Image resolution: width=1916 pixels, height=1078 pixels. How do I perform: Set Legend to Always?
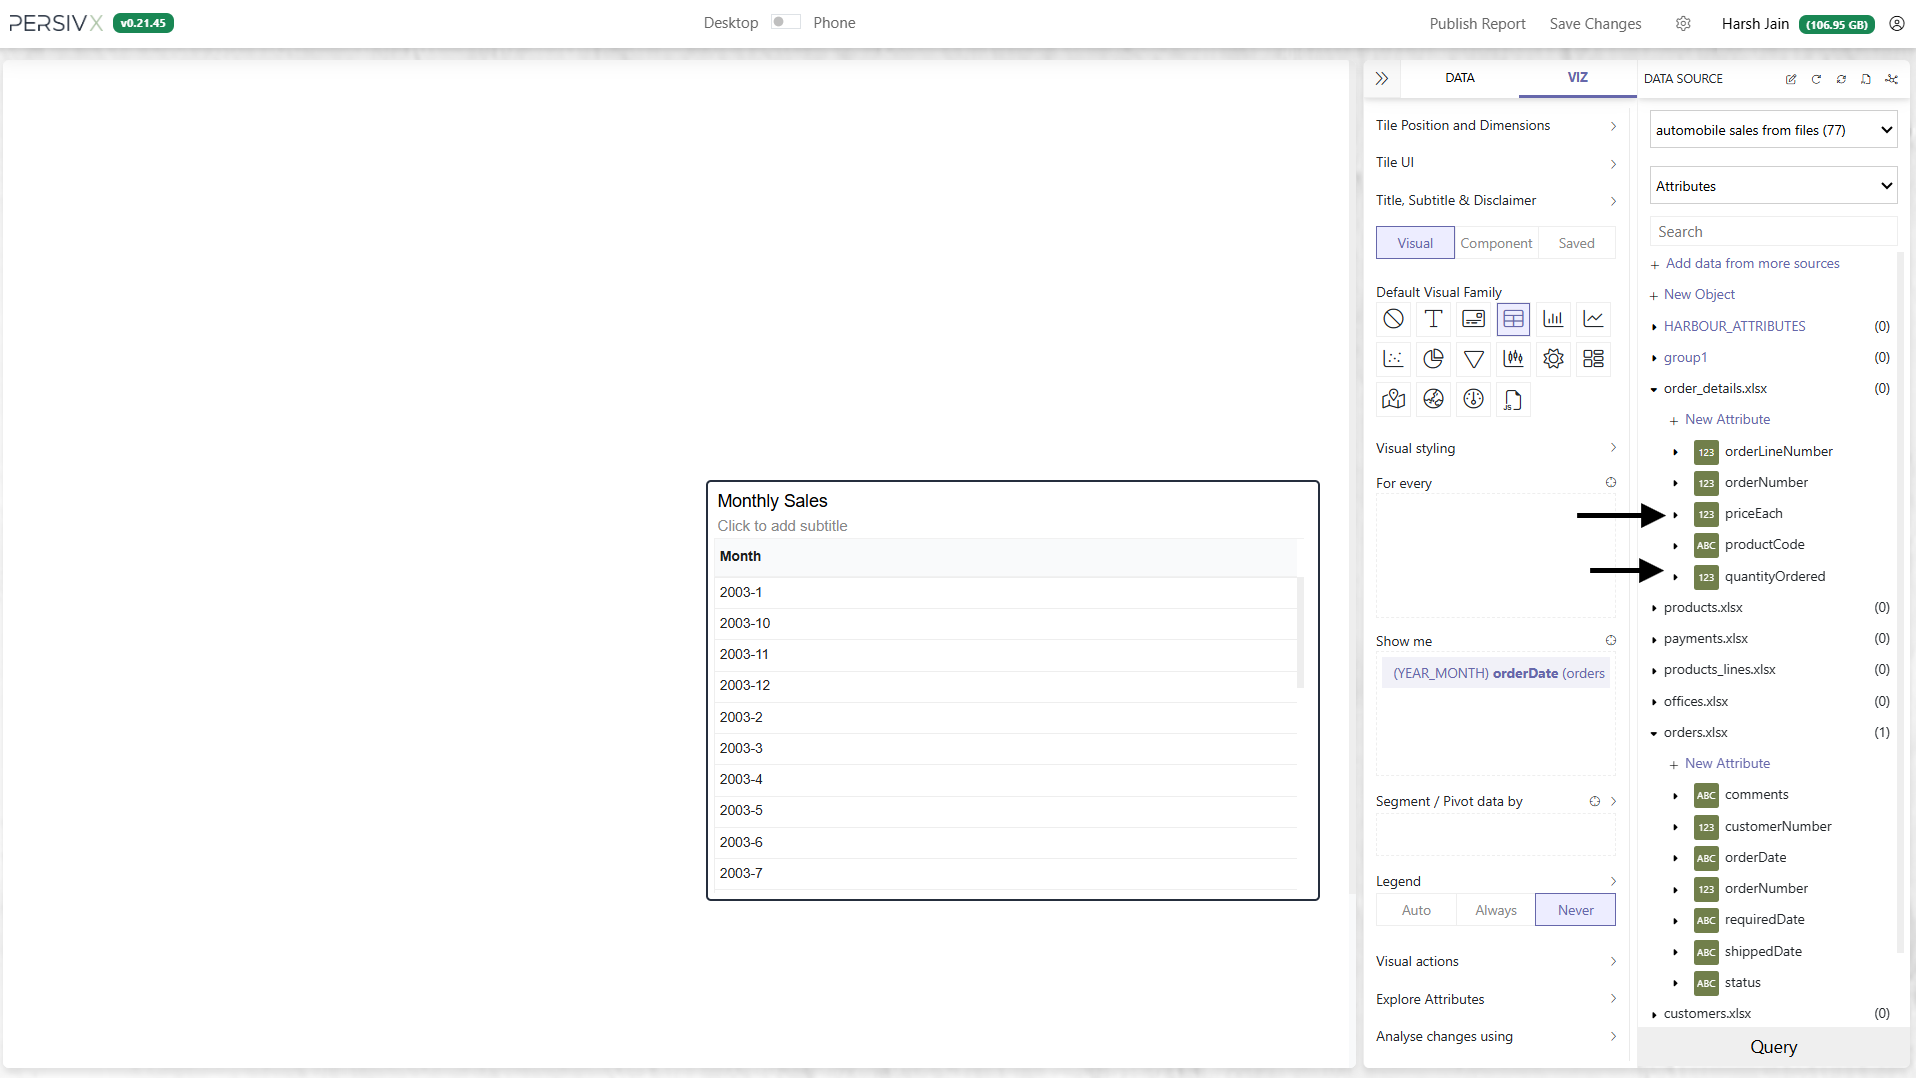pyautogui.click(x=1496, y=910)
